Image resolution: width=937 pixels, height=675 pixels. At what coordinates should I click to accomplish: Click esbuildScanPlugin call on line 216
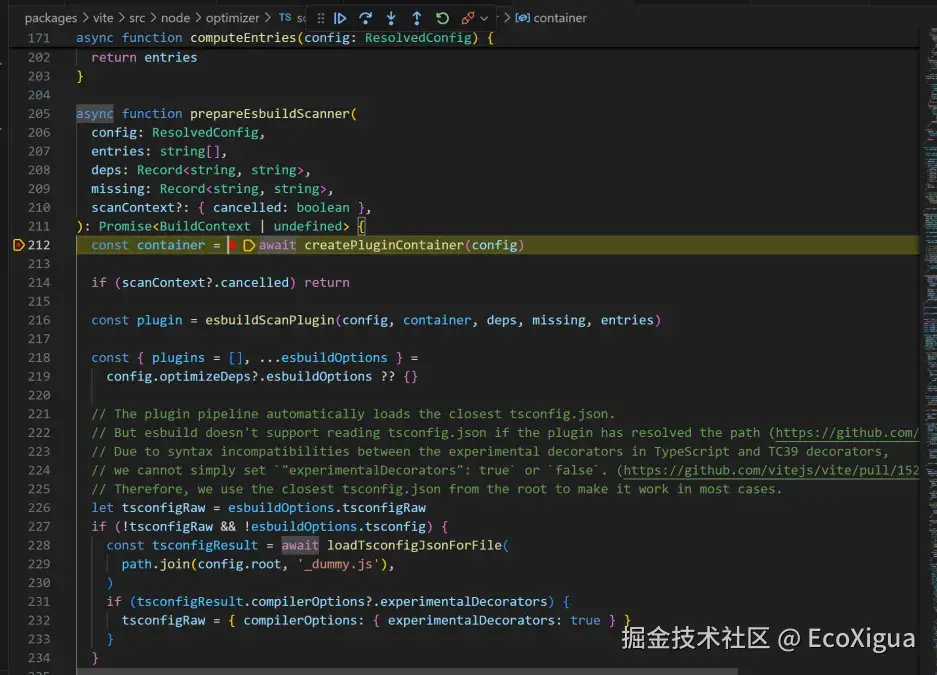pyautogui.click(x=270, y=320)
